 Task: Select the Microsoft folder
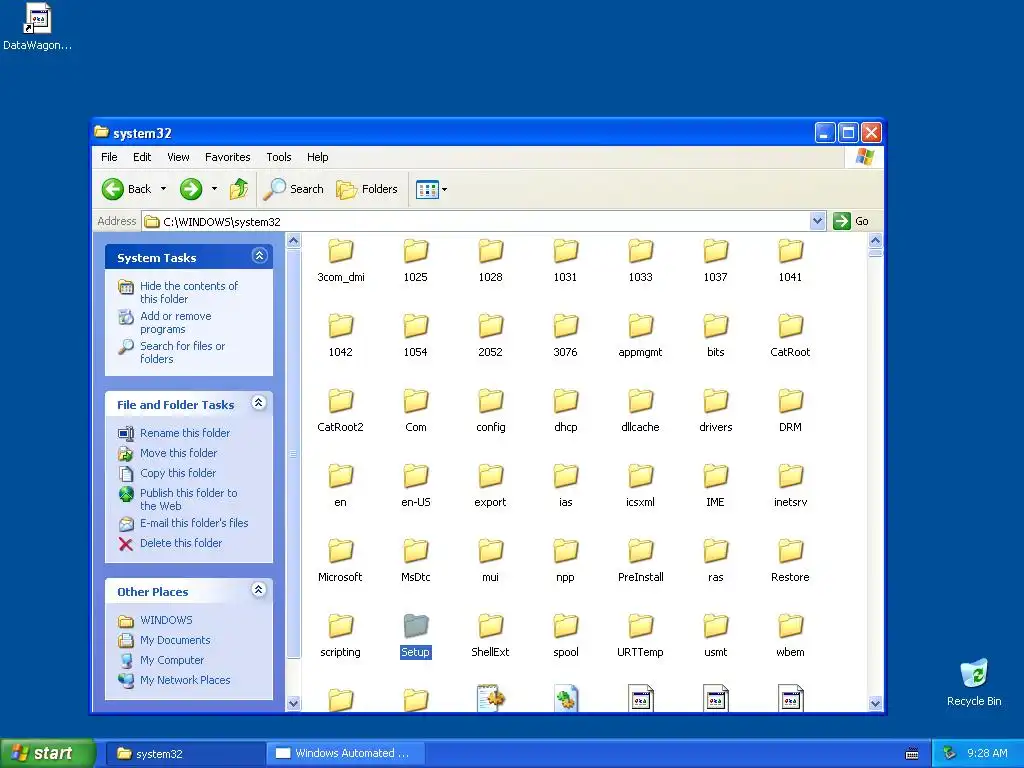[x=340, y=560]
